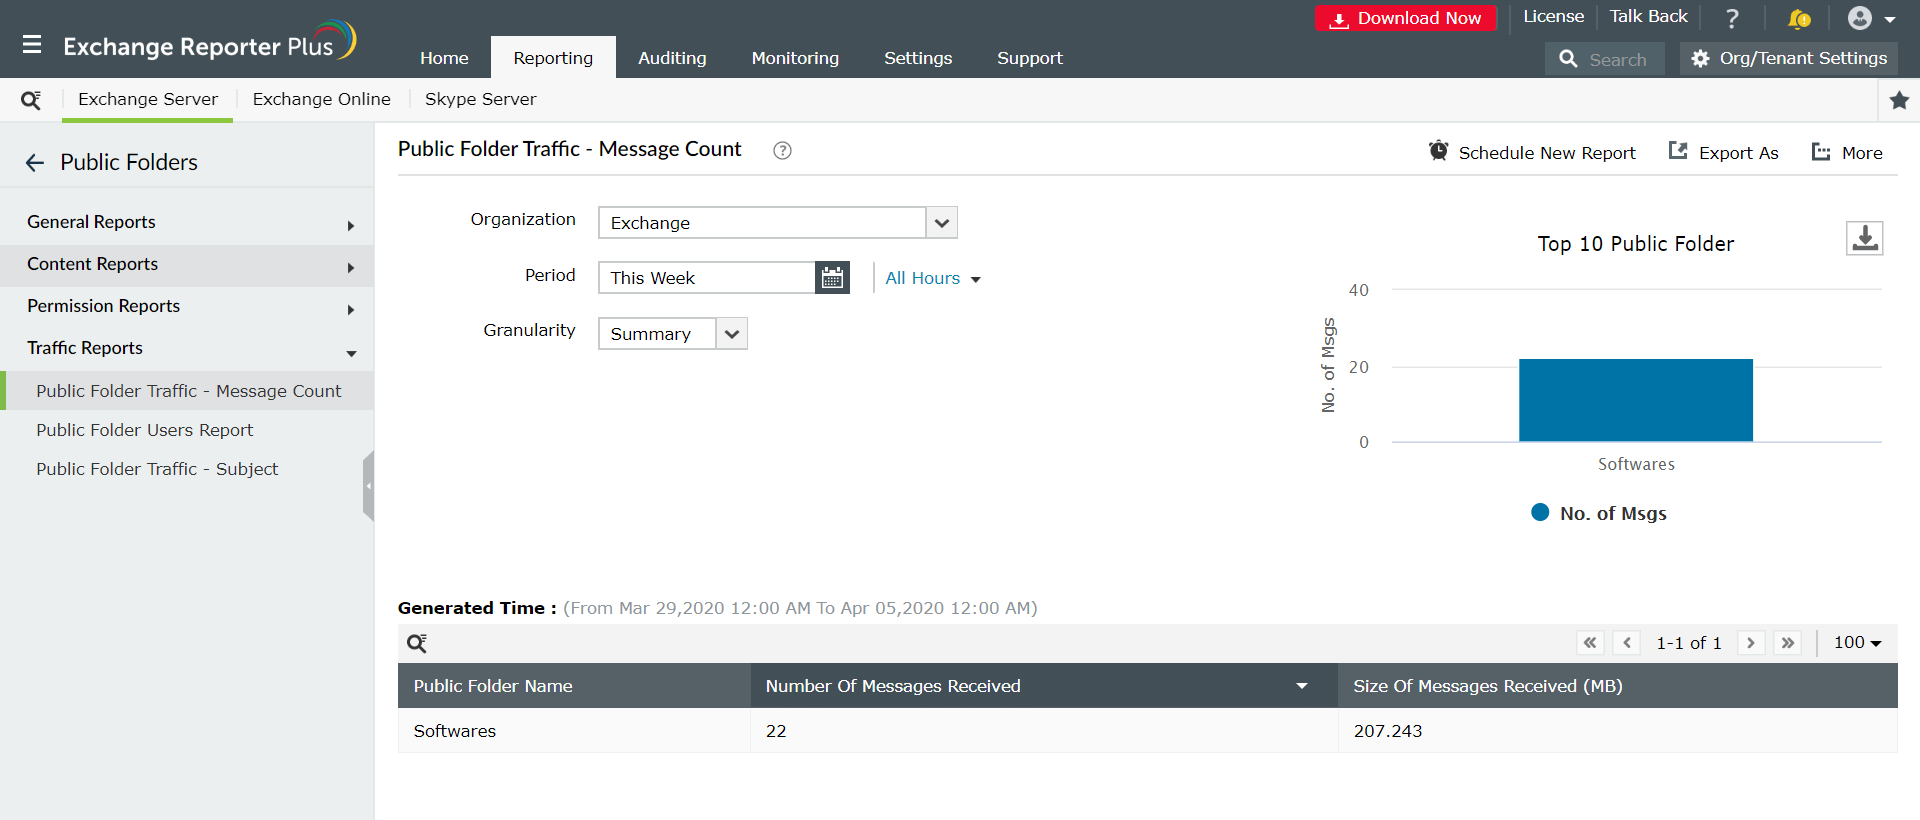Click the Period input showing This Week

tap(707, 278)
